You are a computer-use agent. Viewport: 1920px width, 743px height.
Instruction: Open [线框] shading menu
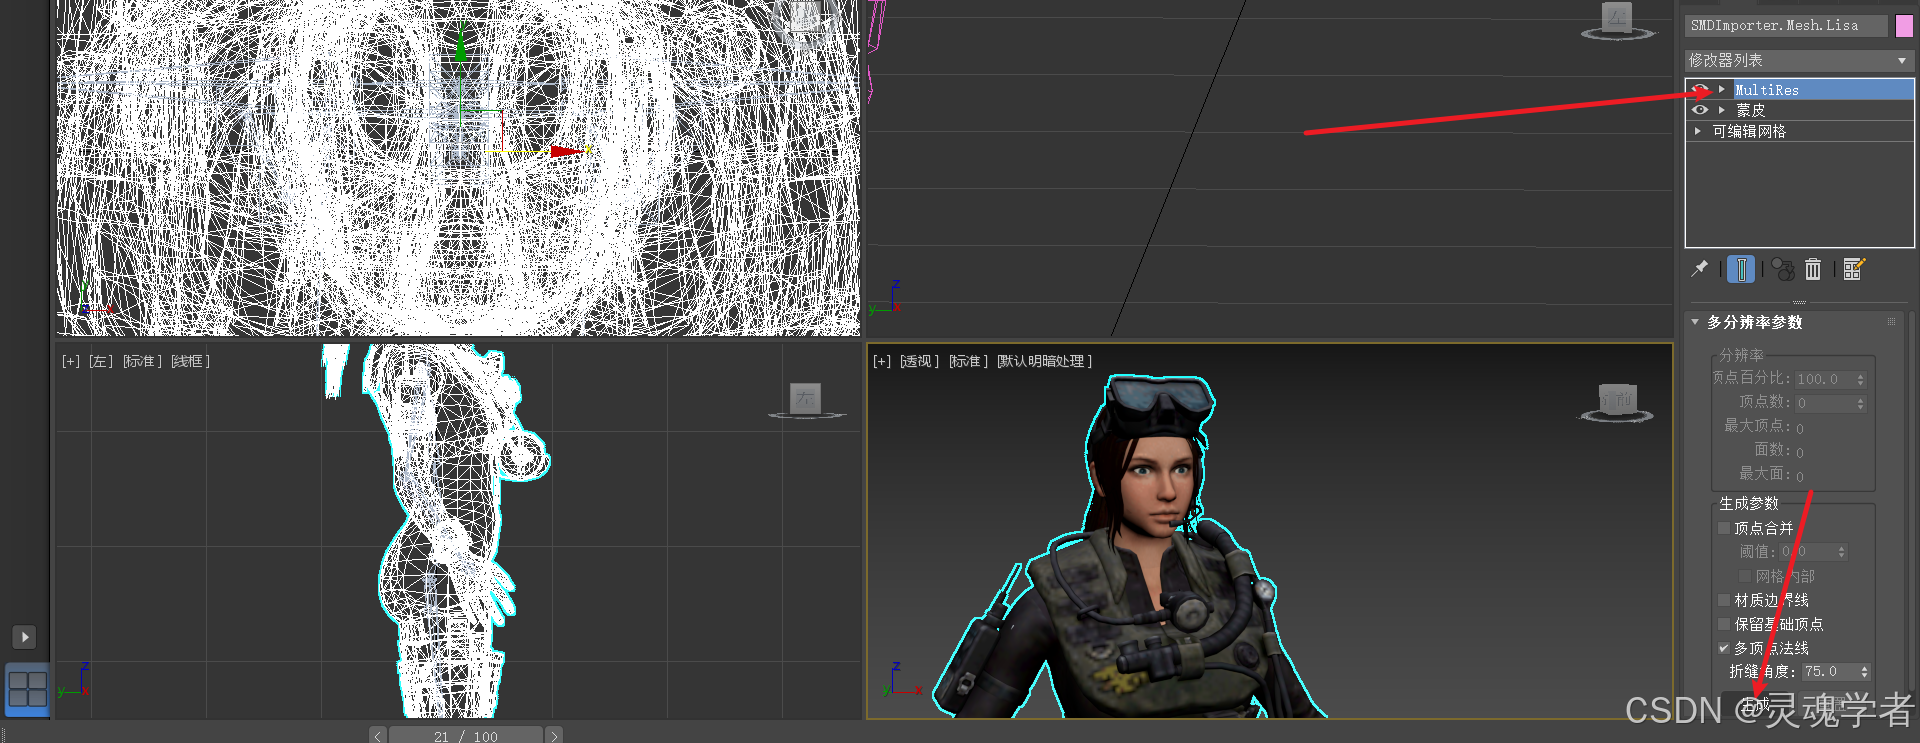coord(190,361)
